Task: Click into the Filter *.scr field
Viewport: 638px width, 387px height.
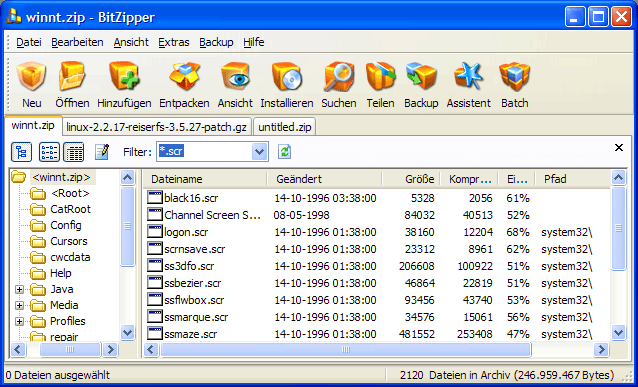Action: pos(204,152)
